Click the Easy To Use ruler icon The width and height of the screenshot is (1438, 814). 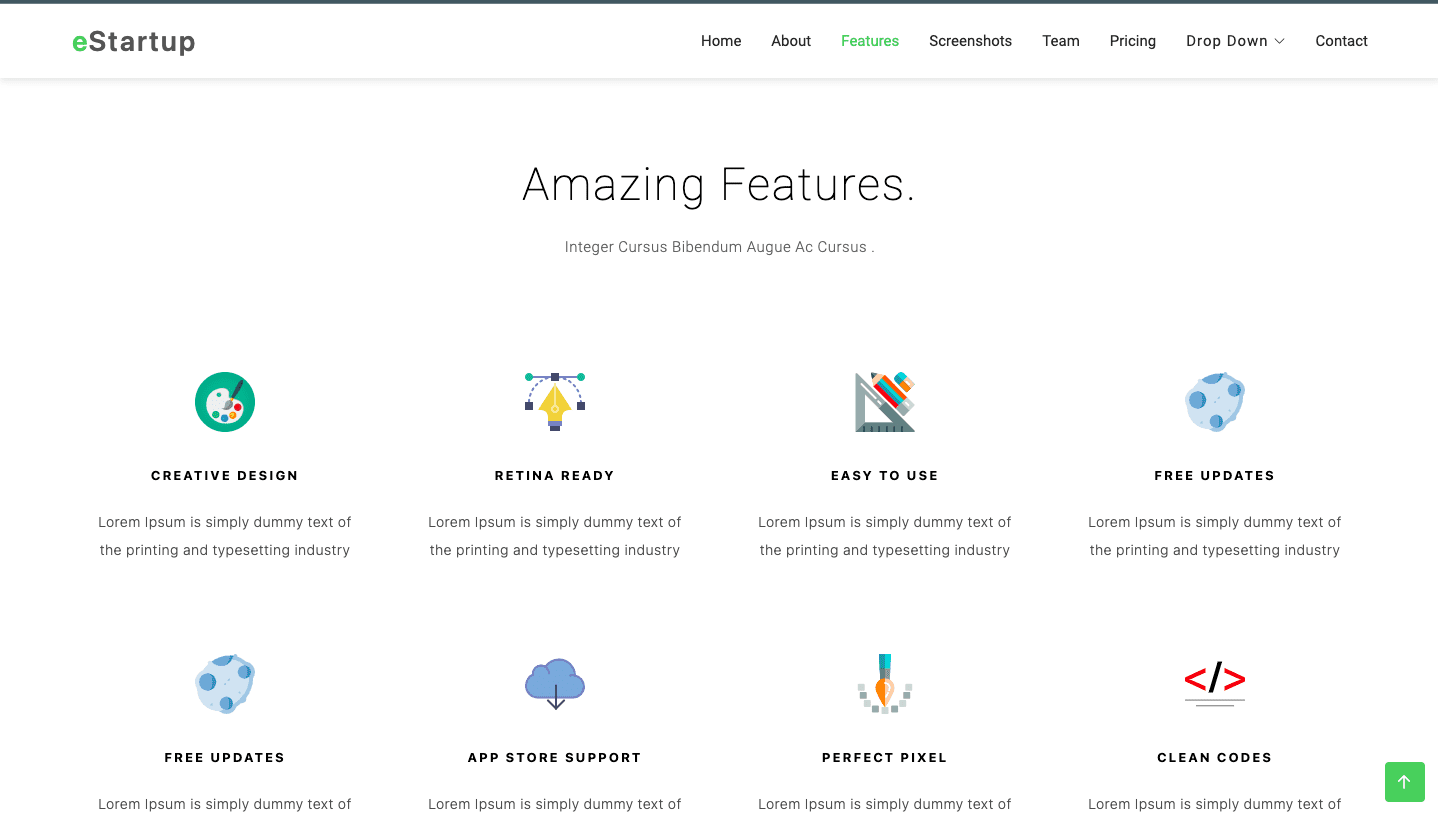click(x=884, y=401)
